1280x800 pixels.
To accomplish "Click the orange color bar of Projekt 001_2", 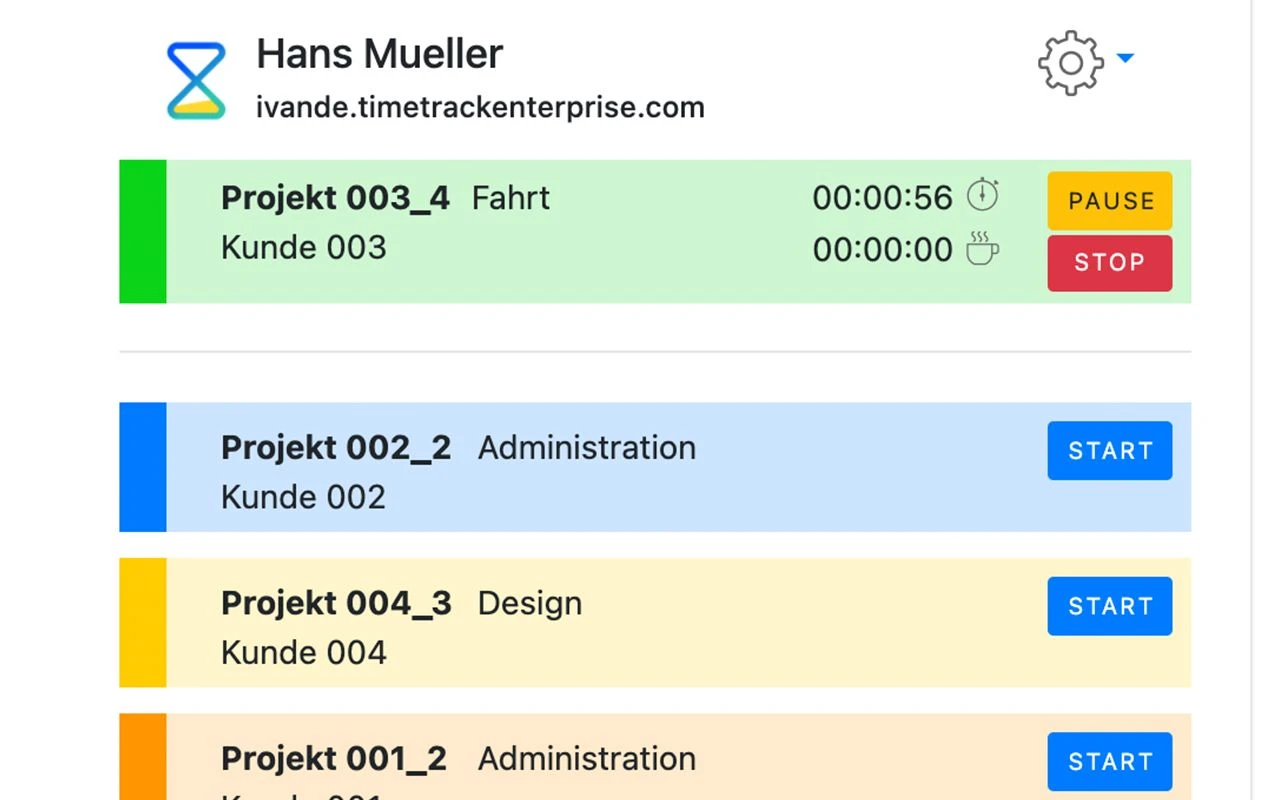I will (143, 758).
